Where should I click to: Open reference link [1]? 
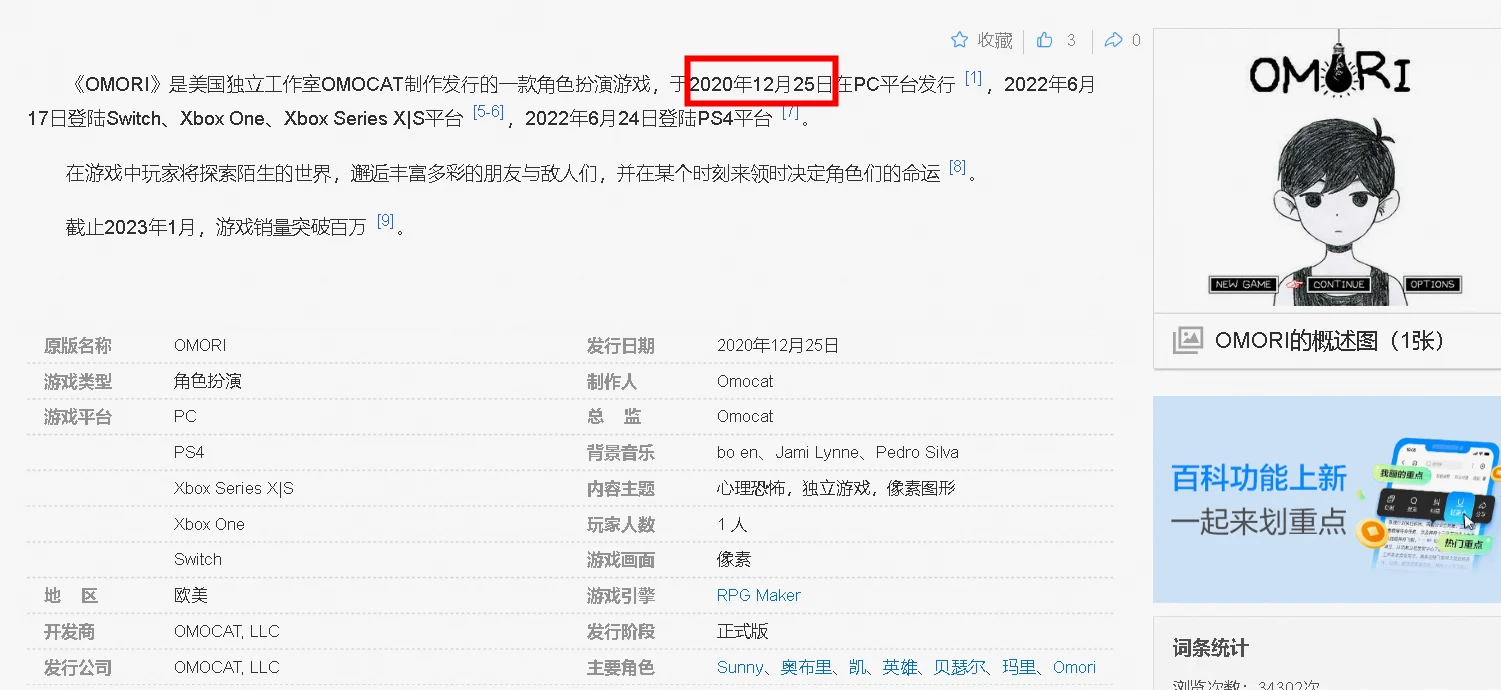(973, 78)
